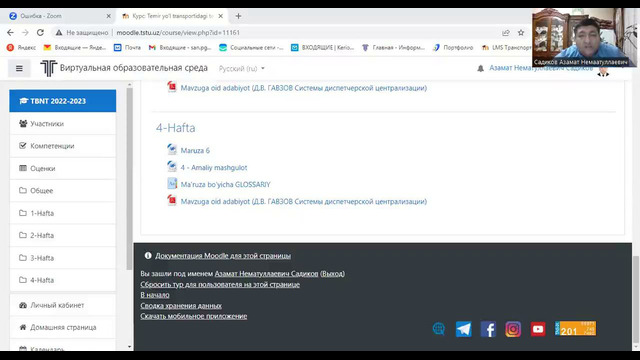Switch to the Ошибка - Zoom tab

pyautogui.click(x=57, y=16)
